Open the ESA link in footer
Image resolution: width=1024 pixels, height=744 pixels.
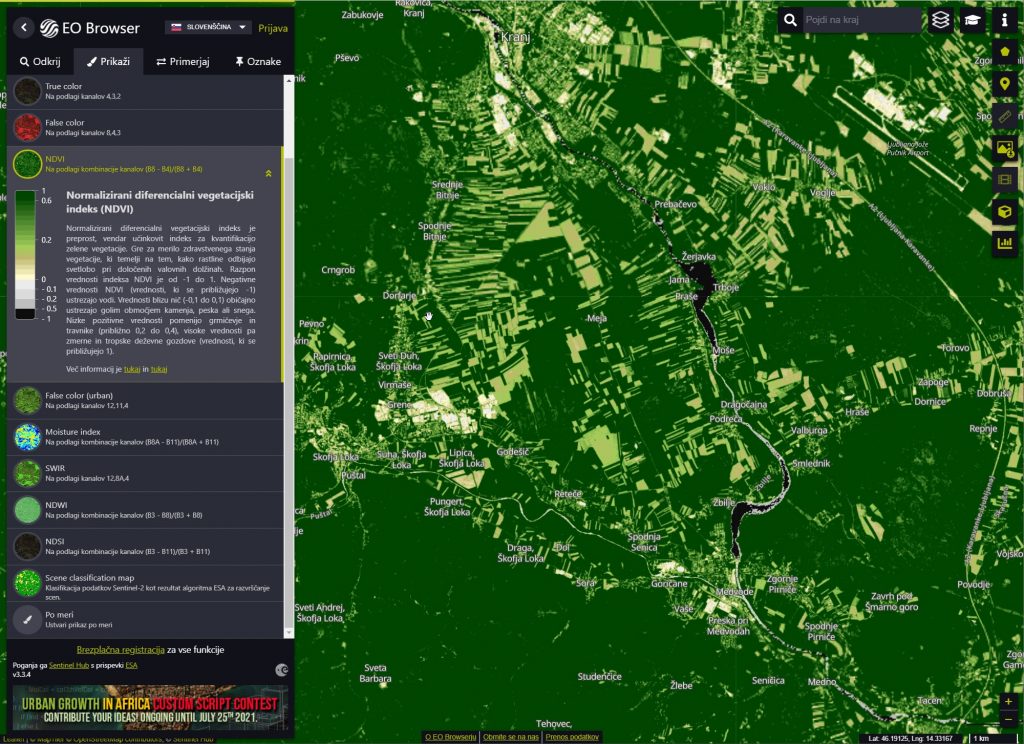coord(131,666)
